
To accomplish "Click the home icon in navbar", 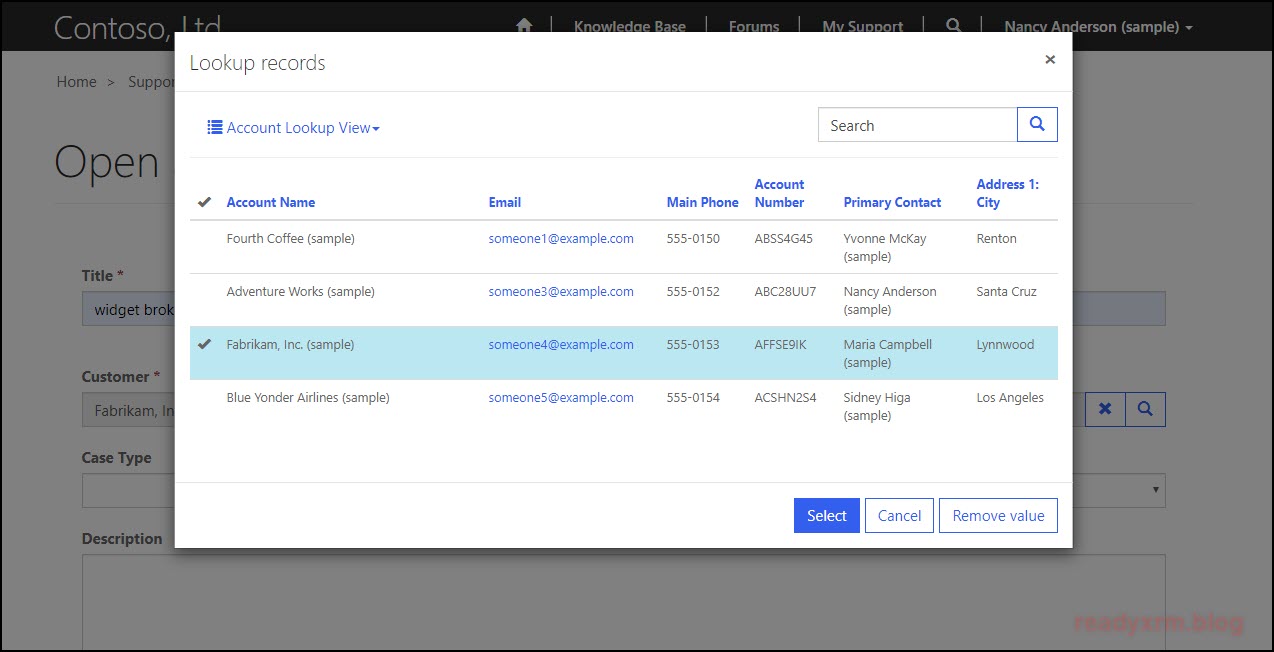I will click(x=524, y=27).
